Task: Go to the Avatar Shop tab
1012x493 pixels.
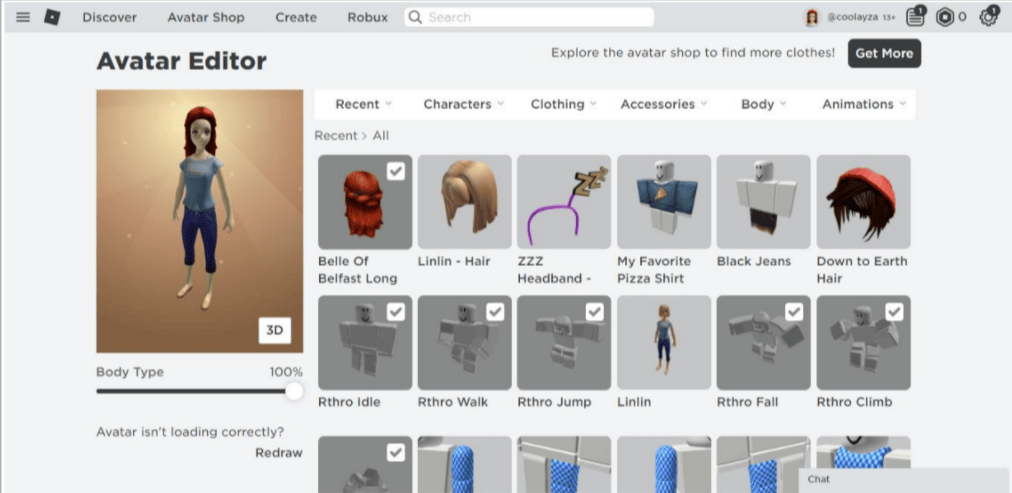Action: point(206,17)
